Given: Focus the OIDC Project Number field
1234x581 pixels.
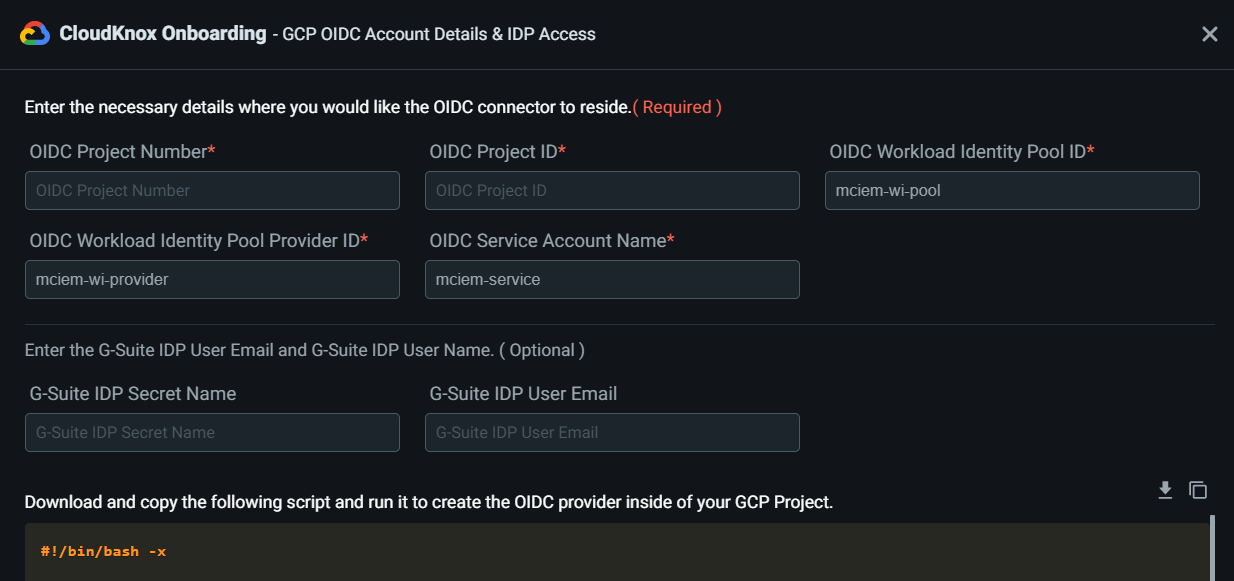Looking at the screenshot, I should tap(212, 190).
